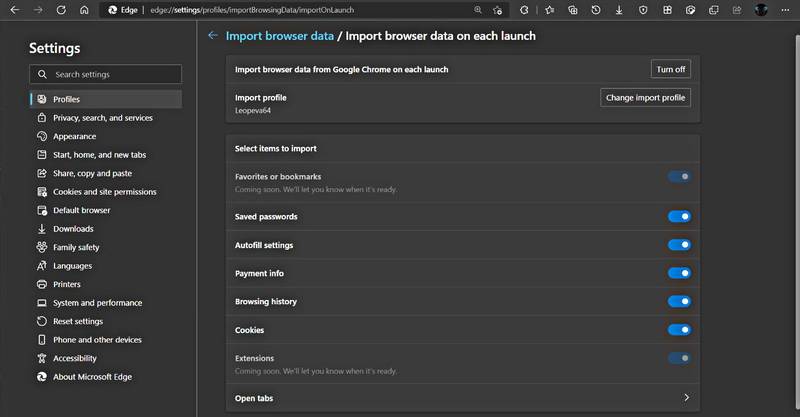The image size is (800, 417).
Task: Open Accessibility settings
Action: [x=106, y=358]
